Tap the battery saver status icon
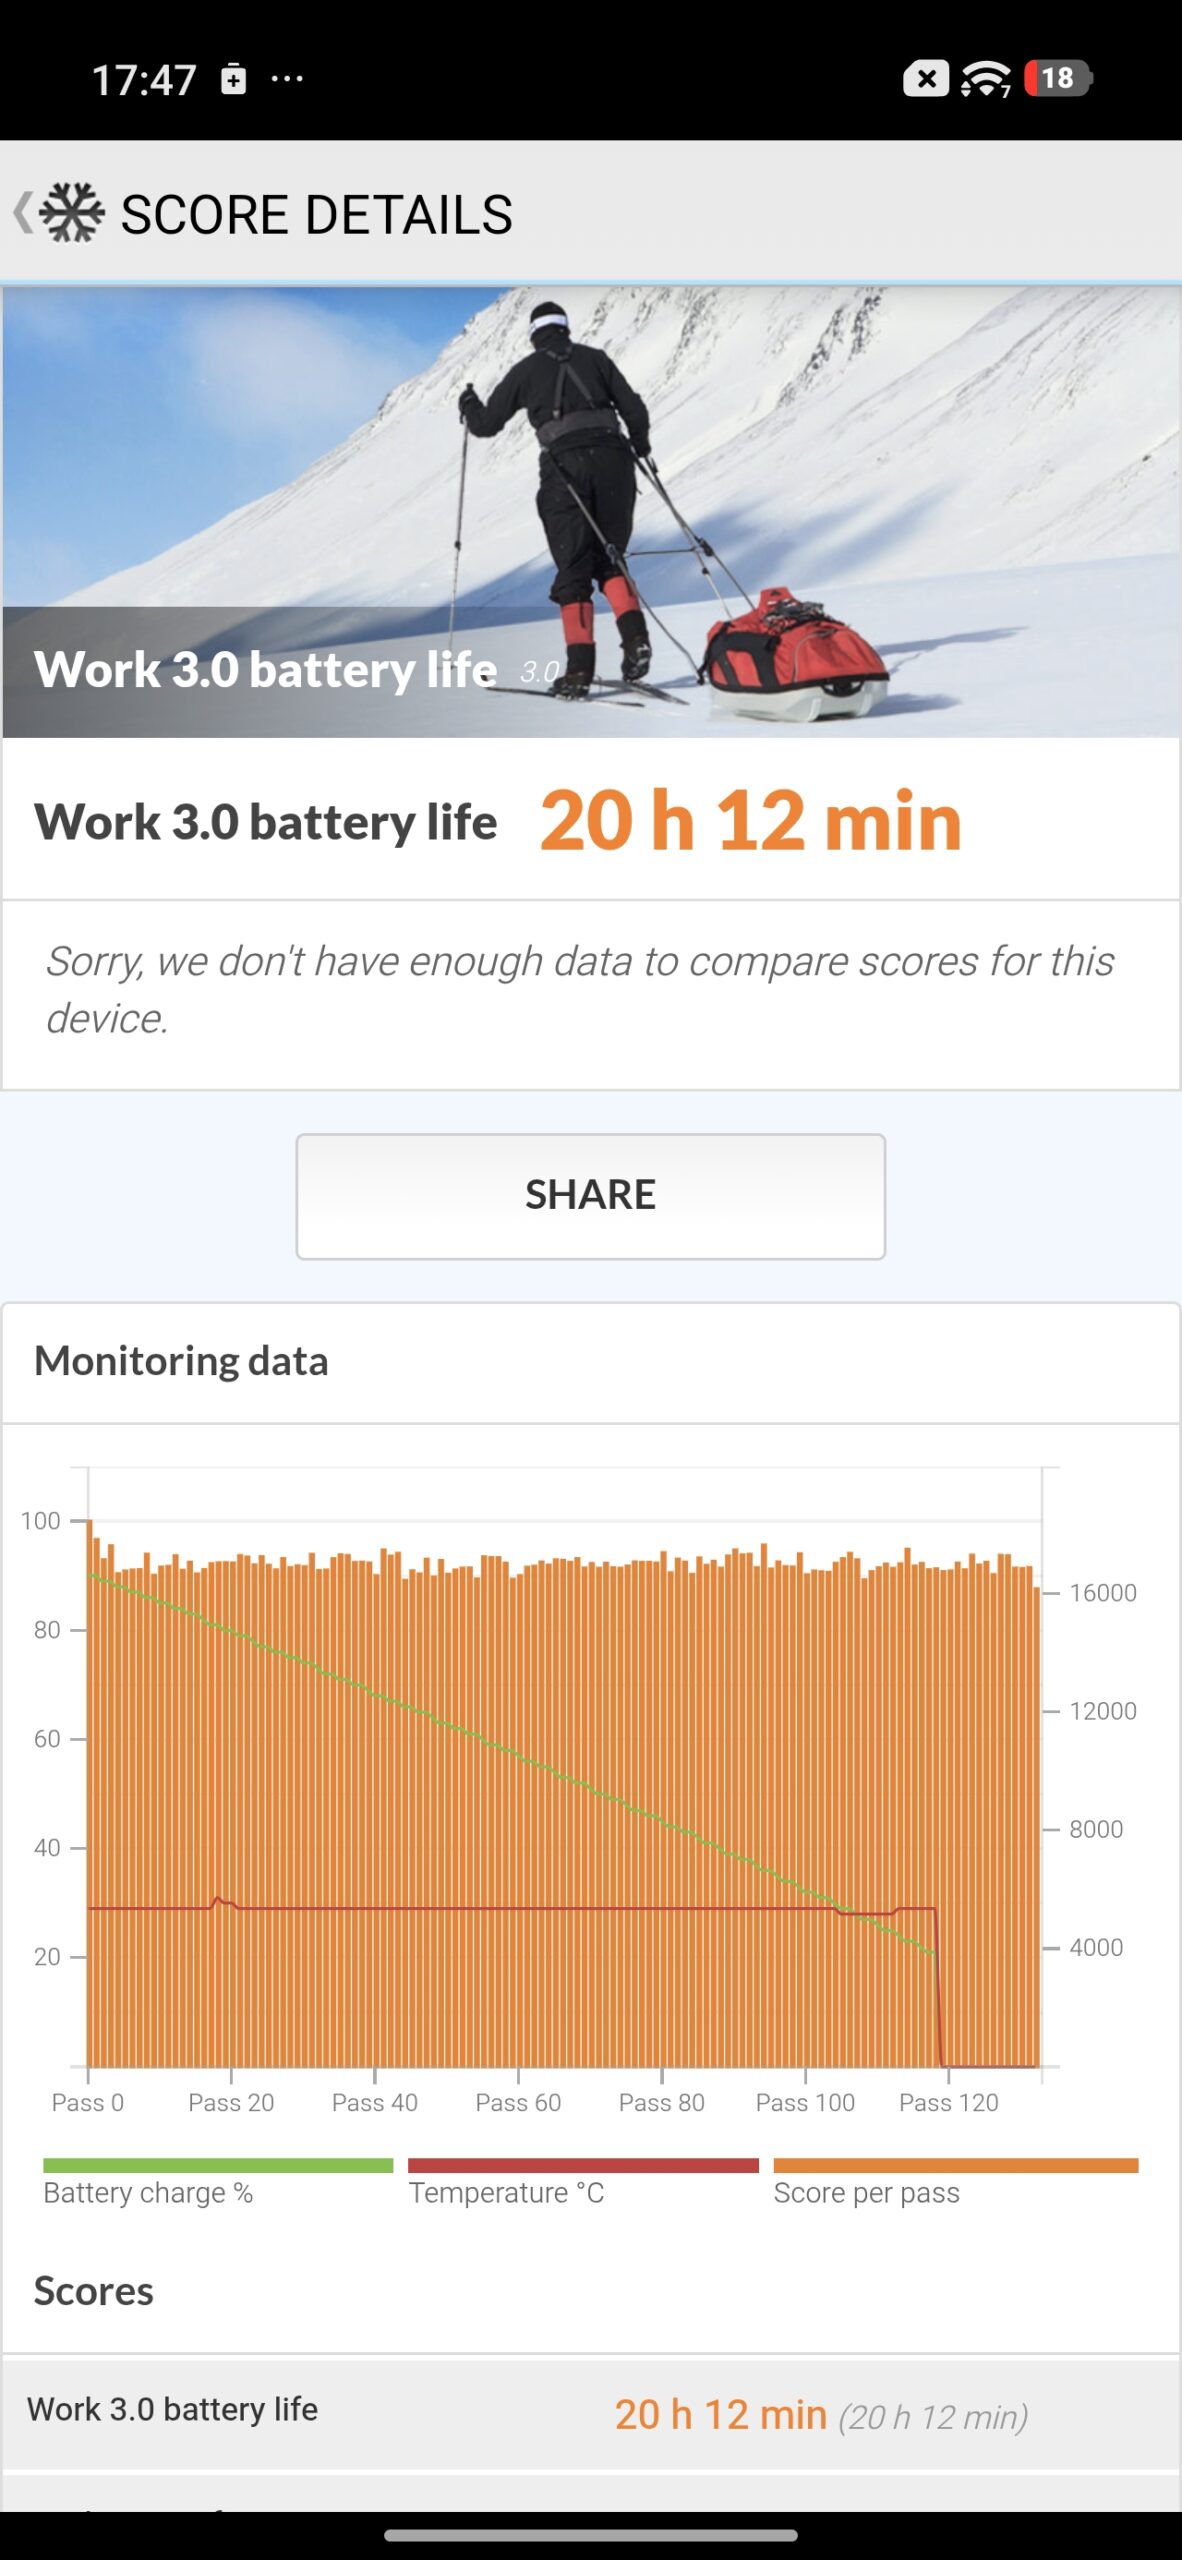The image size is (1182, 2560). point(233,79)
